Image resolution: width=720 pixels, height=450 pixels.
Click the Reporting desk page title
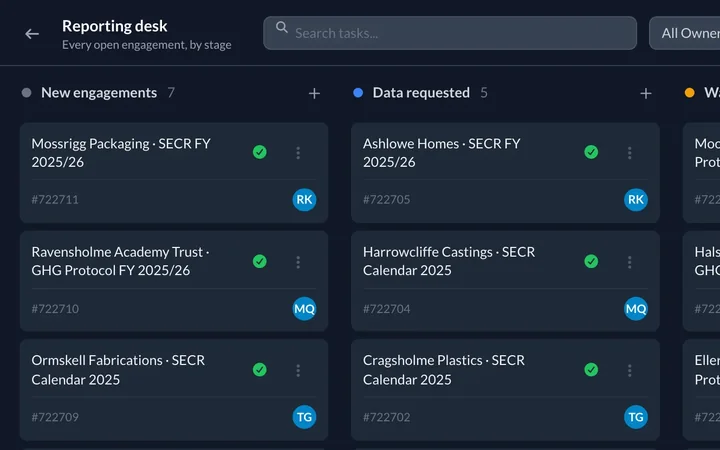click(x=115, y=26)
